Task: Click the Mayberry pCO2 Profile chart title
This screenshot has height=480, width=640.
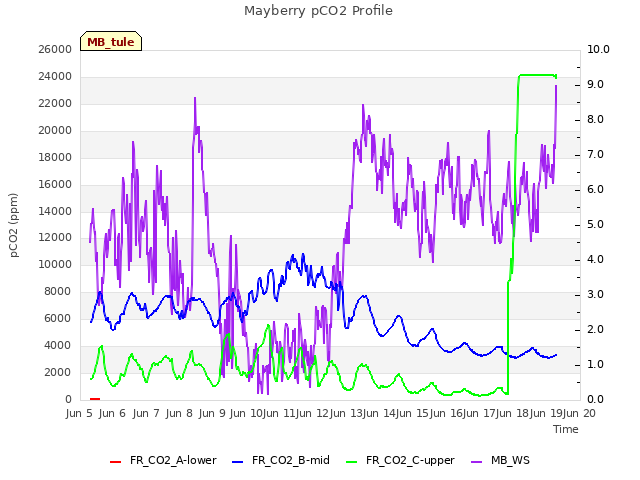Action: click(318, 11)
